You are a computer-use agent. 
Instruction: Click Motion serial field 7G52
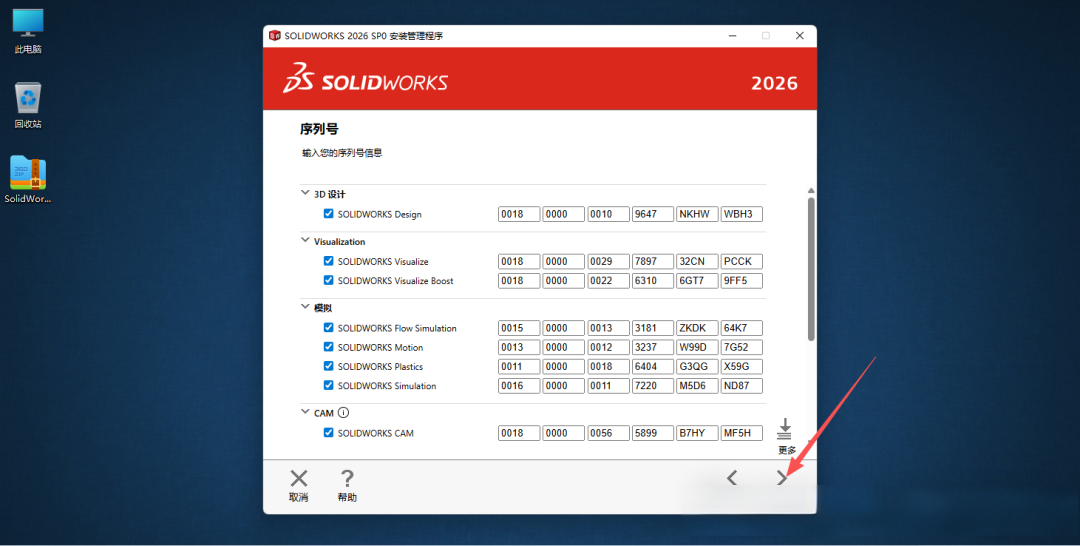742,348
